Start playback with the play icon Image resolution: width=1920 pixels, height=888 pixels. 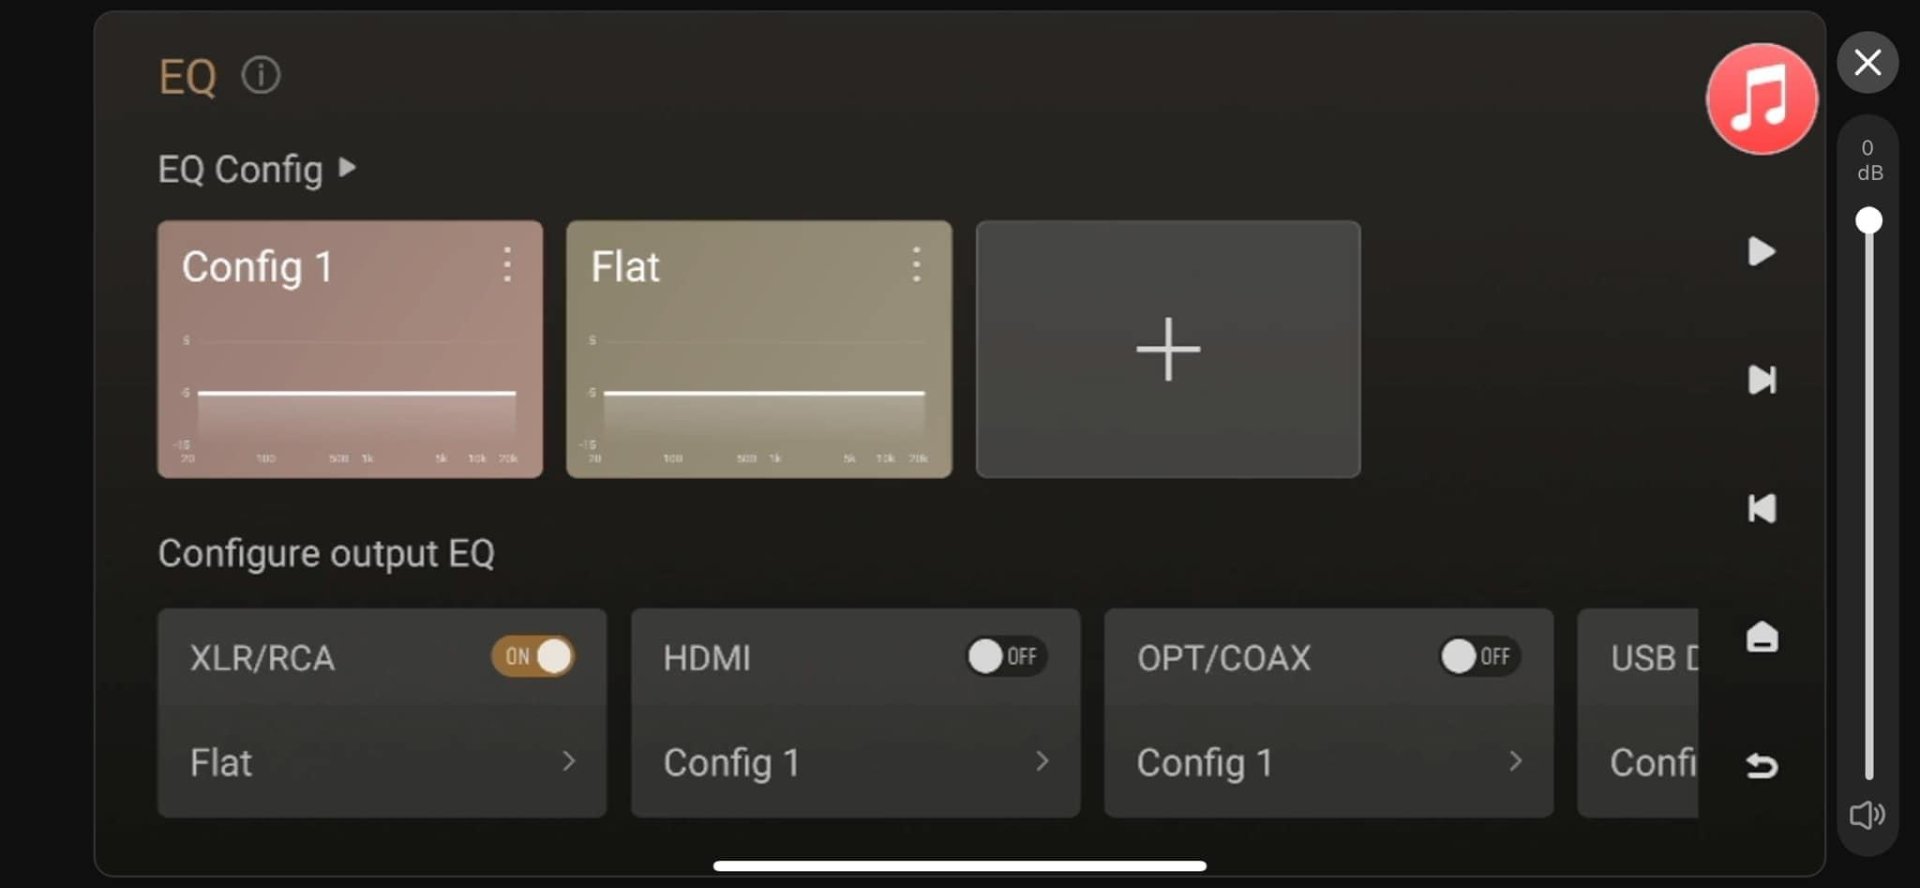coord(1761,251)
